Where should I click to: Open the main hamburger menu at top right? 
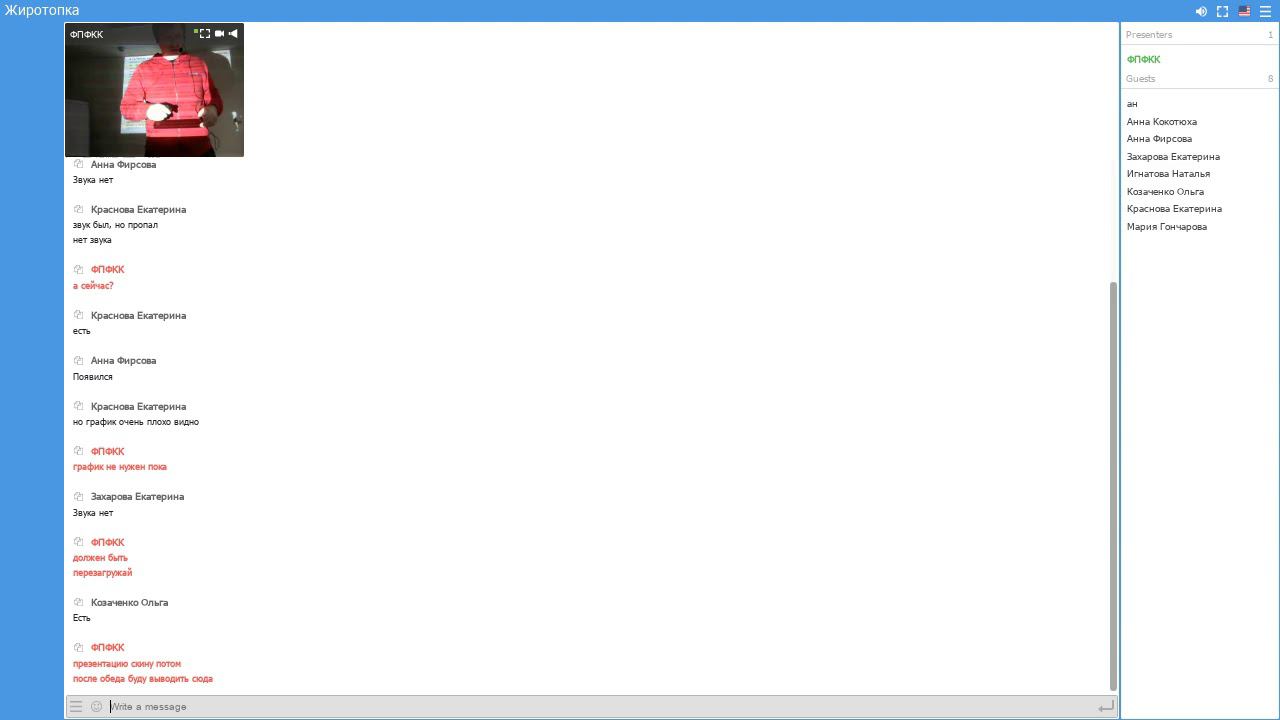[x=1265, y=12]
